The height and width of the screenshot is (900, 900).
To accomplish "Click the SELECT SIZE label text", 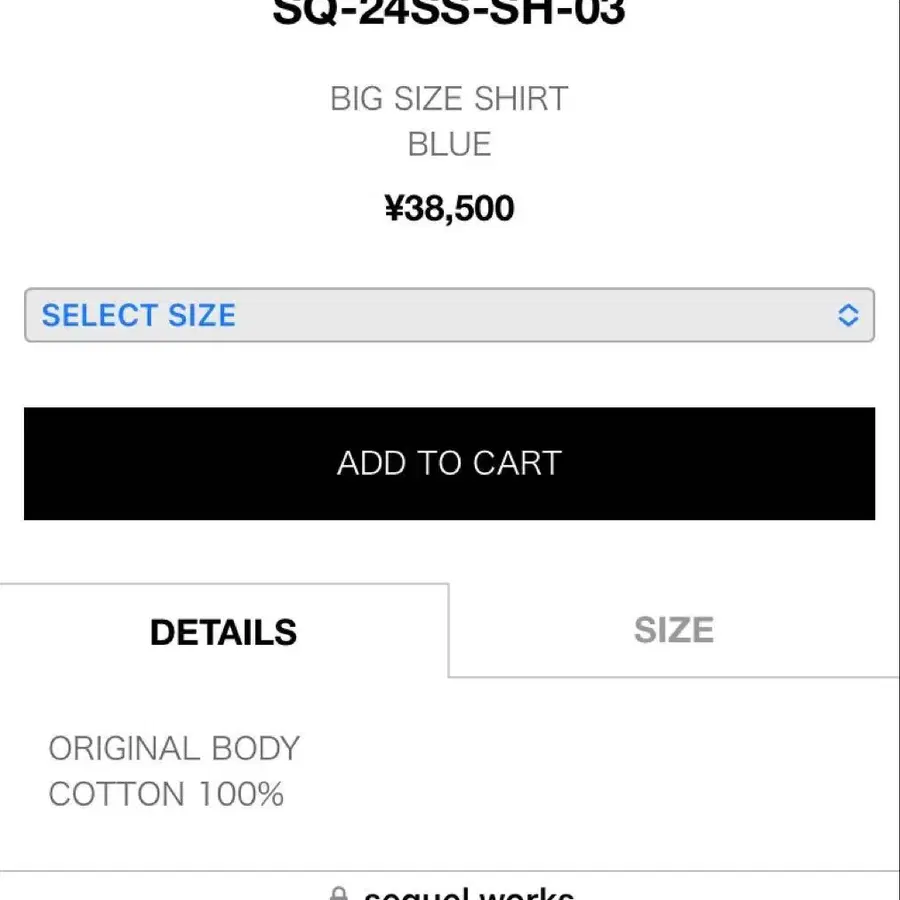I will 139,315.
